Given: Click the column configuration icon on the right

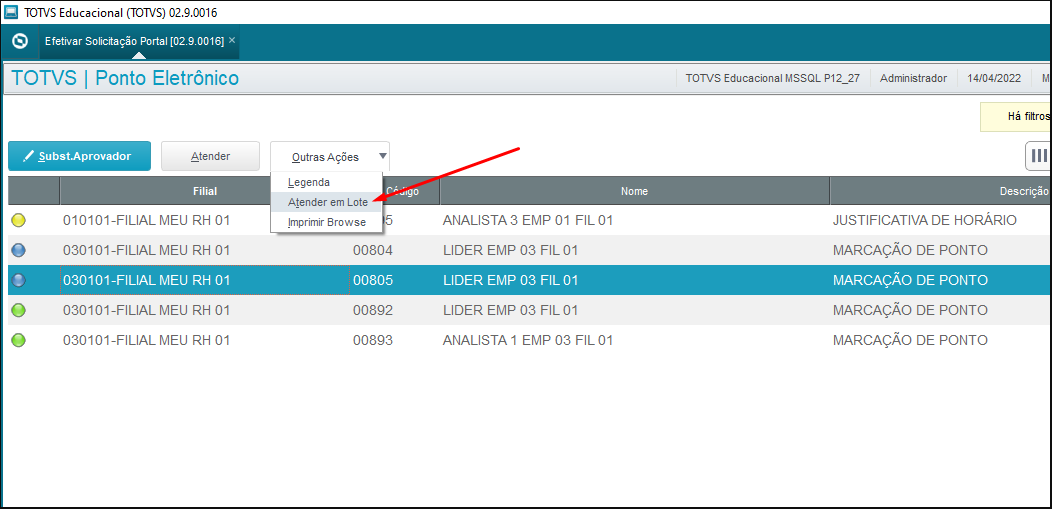Looking at the screenshot, I should [1039, 156].
